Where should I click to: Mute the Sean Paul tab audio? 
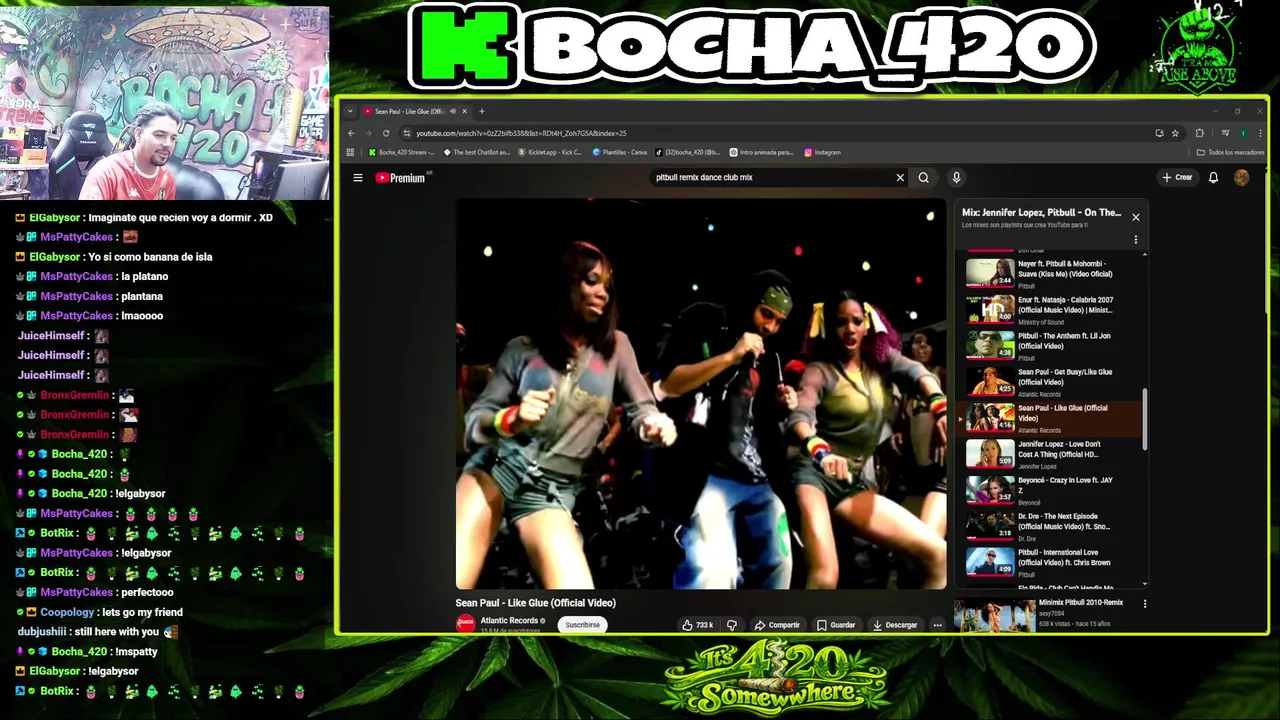point(452,111)
